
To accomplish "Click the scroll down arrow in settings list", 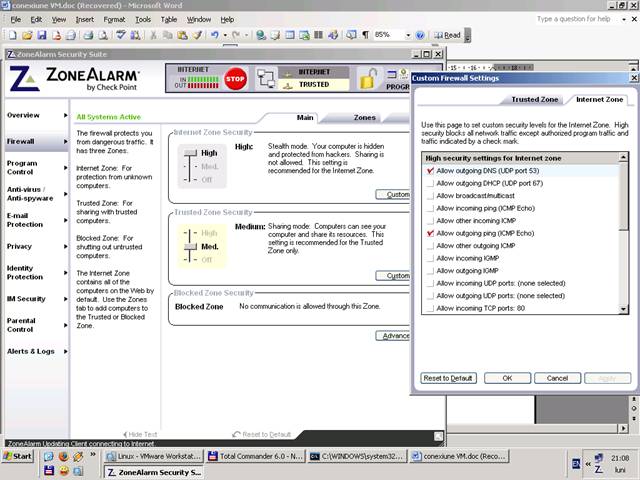I will point(623,309).
